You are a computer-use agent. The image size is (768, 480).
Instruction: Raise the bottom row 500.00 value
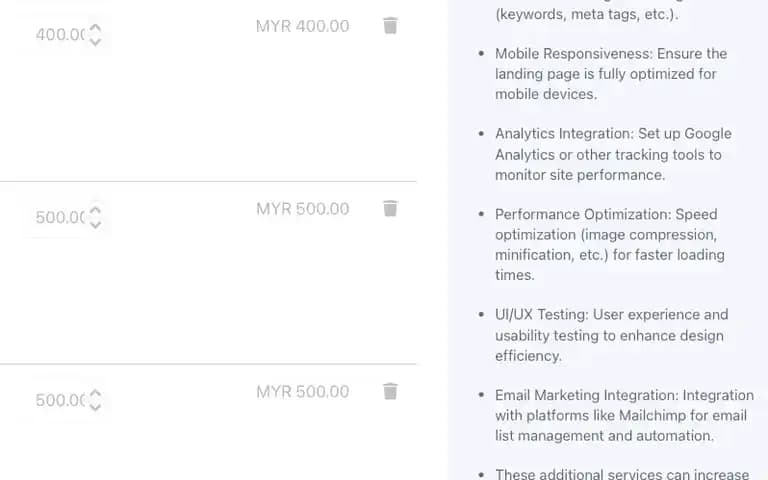96,394
